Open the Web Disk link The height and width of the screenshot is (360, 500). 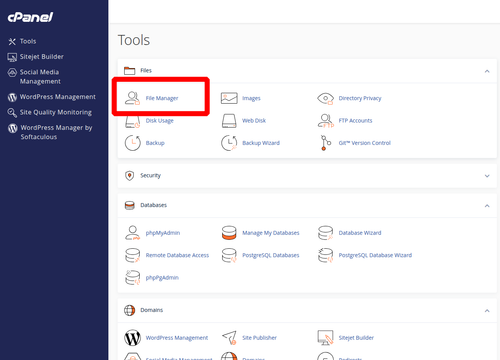coord(254,121)
